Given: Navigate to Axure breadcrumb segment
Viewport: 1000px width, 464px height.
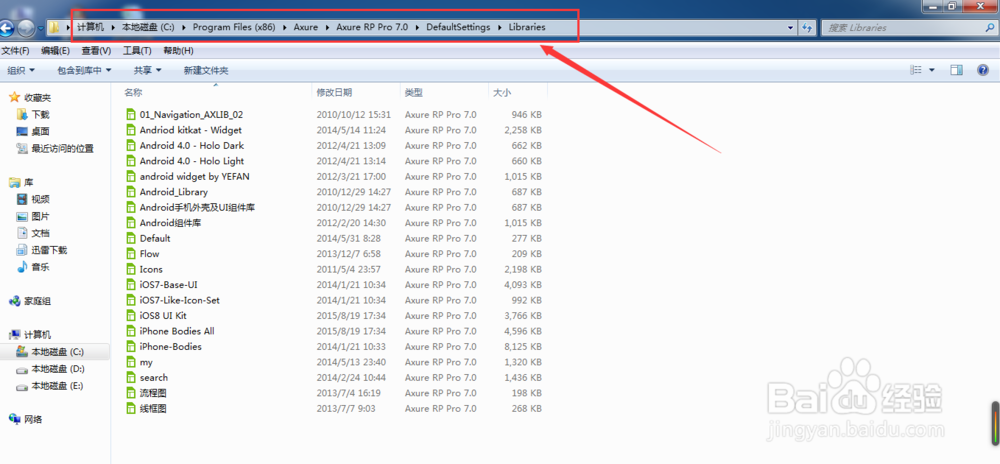Looking at the screenshot, I should coord(306,27).
